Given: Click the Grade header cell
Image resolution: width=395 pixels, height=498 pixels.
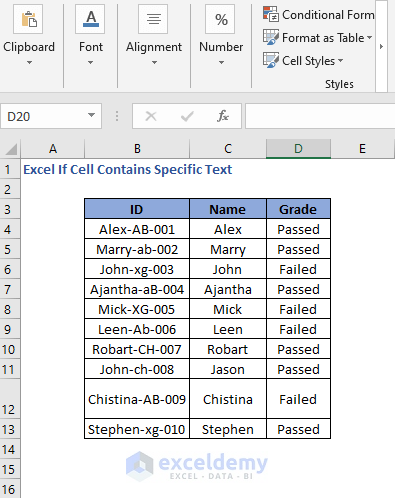Looking at the screenshot, I should pyautogui.click(x=298, y=209).
